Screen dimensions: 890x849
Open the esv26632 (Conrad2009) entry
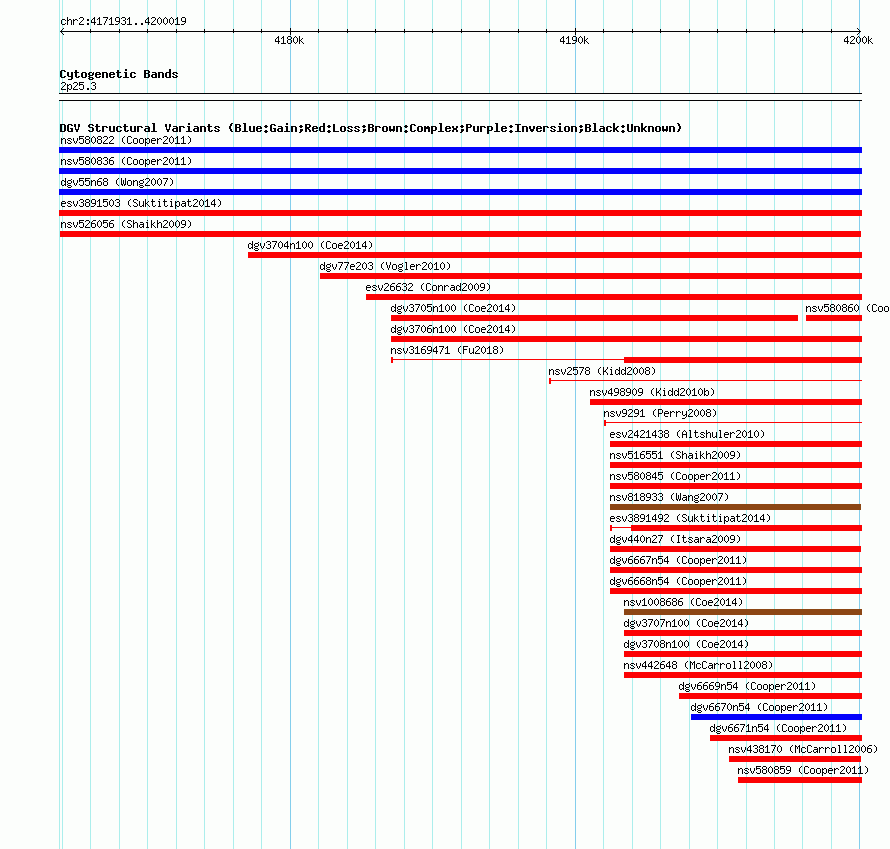(428, 287)
